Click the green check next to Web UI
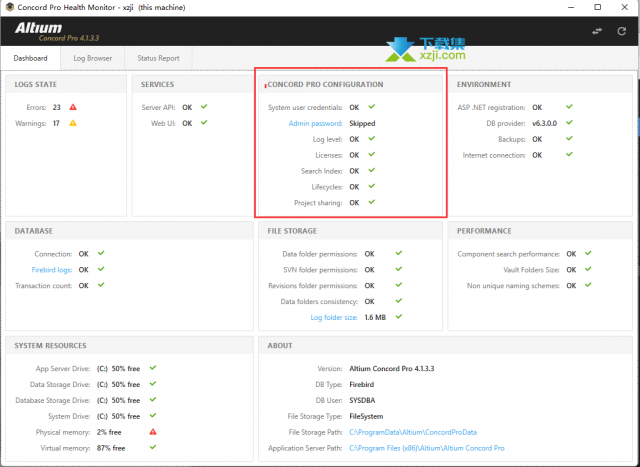The width and height of the screenshot is (640, 467). point(204,122)
